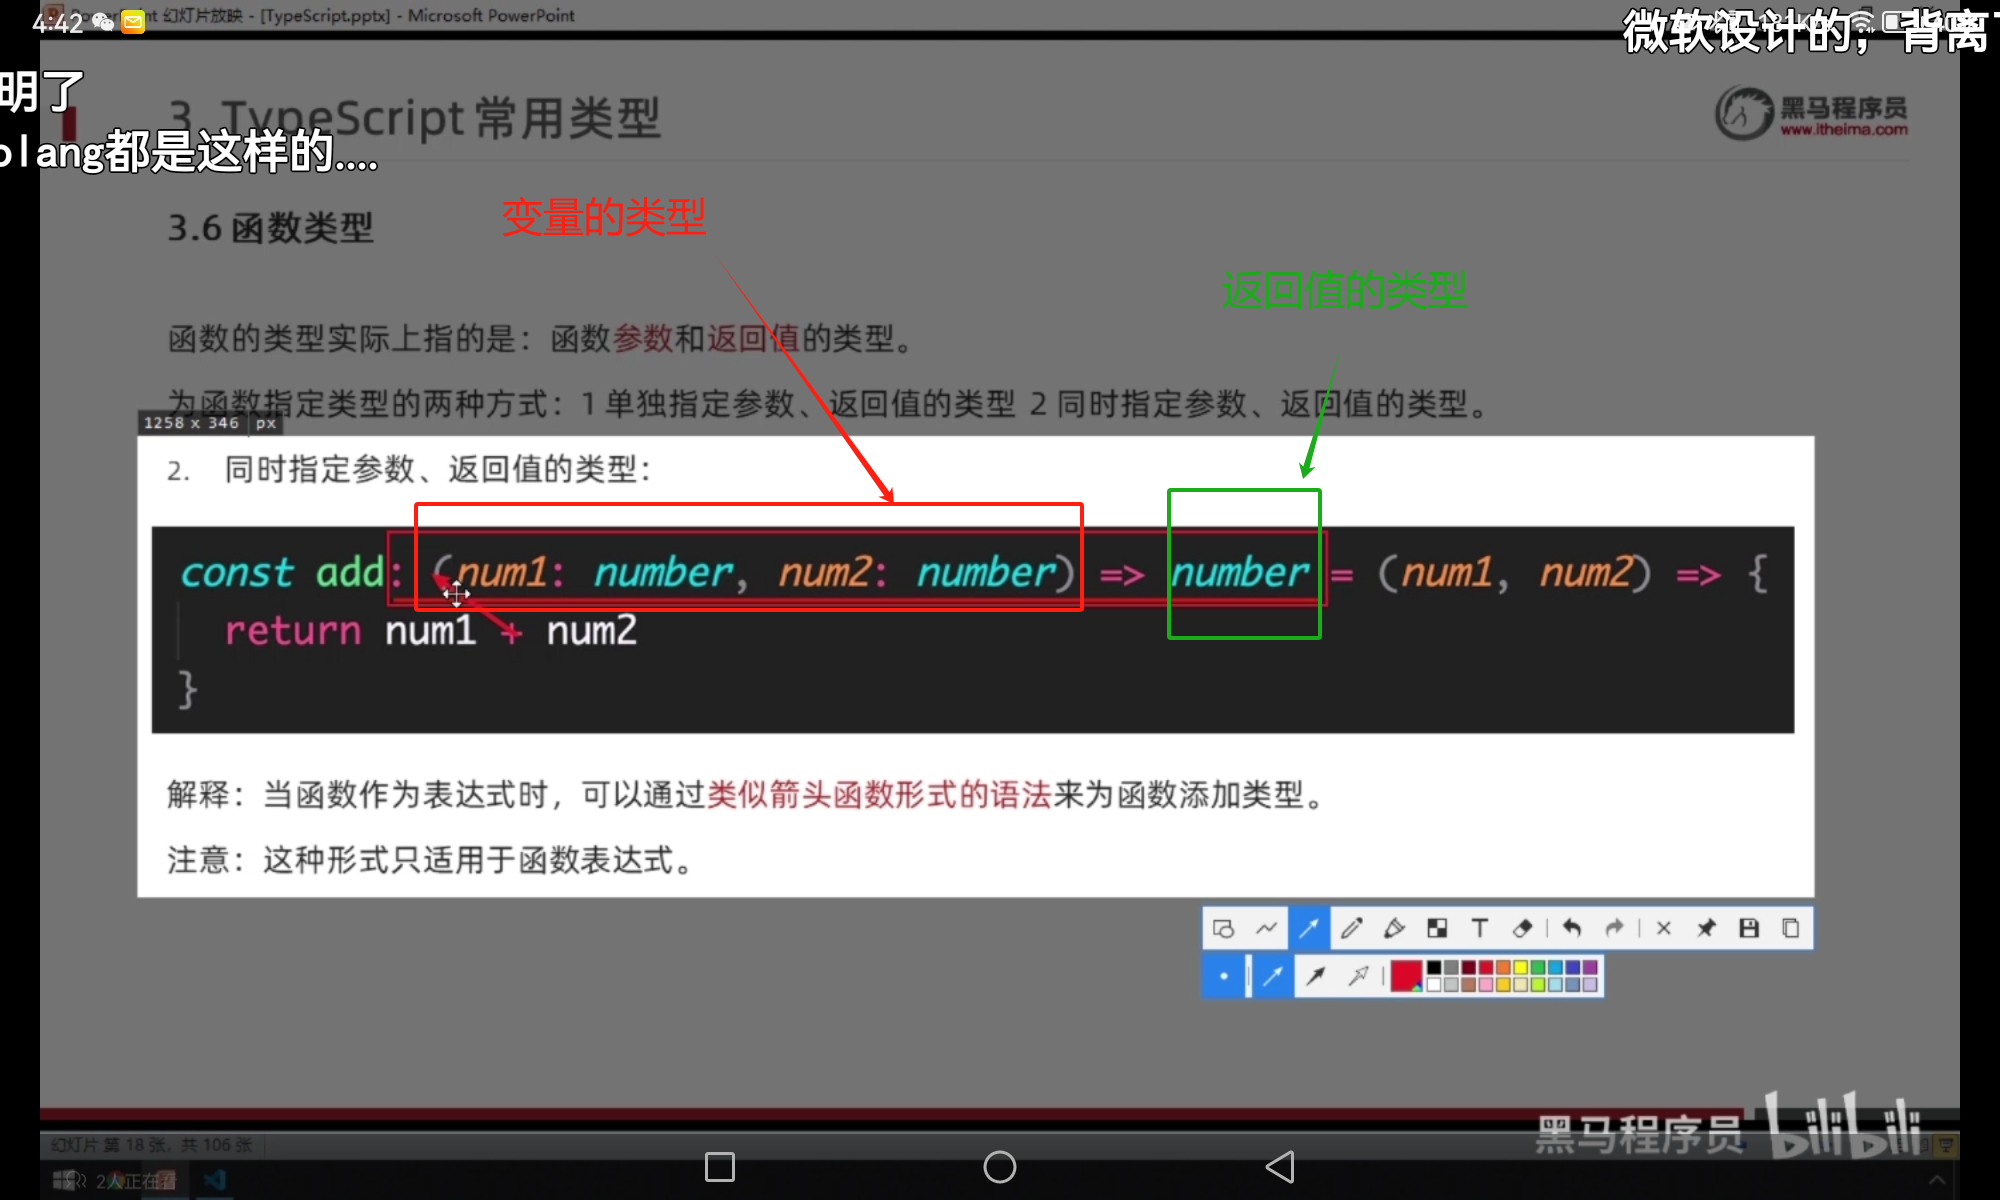Select the polyline drawing tool
The width and height of the screenshot is (2000, 1200).
tap(1266, 929)
